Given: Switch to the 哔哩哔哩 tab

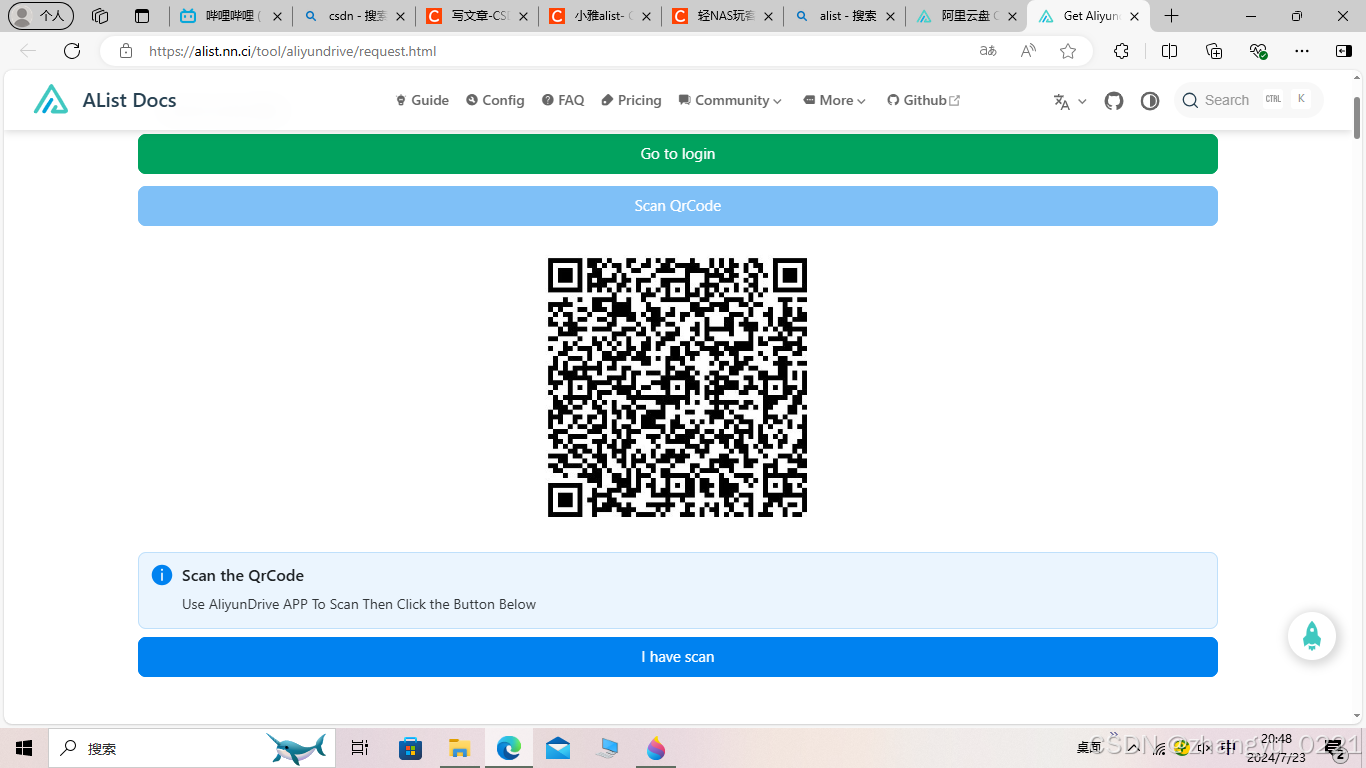Looking at the screenshot, I should (231, 16).
